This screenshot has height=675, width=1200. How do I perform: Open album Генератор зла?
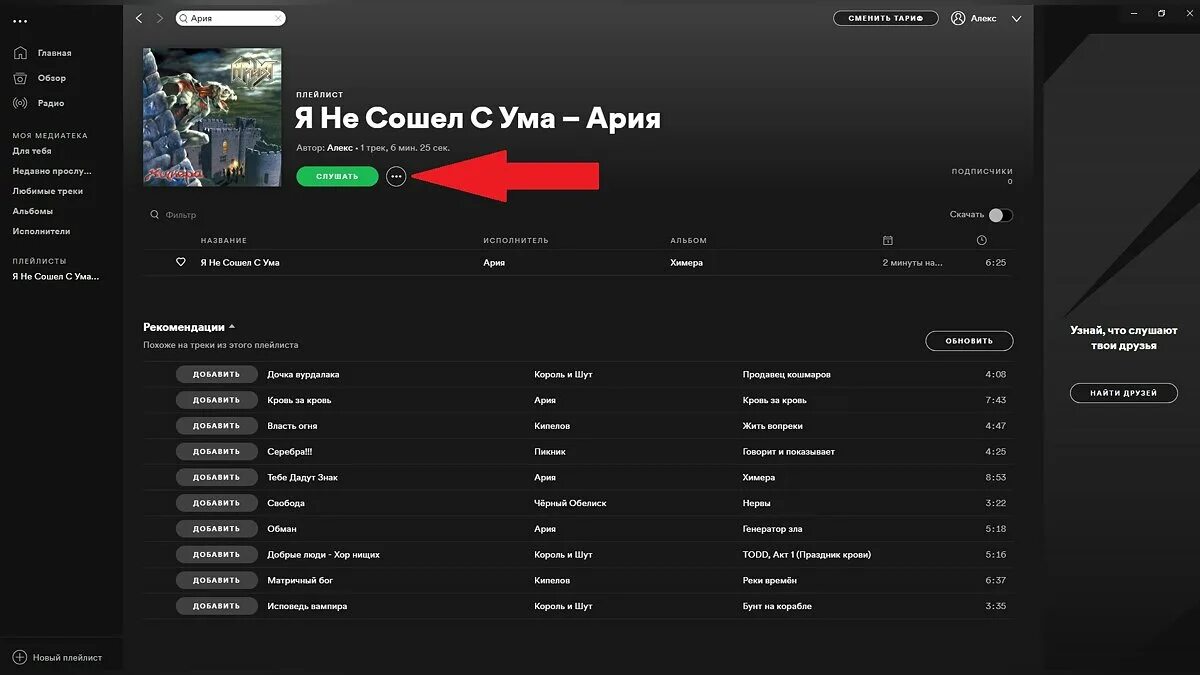click(773, 529)
